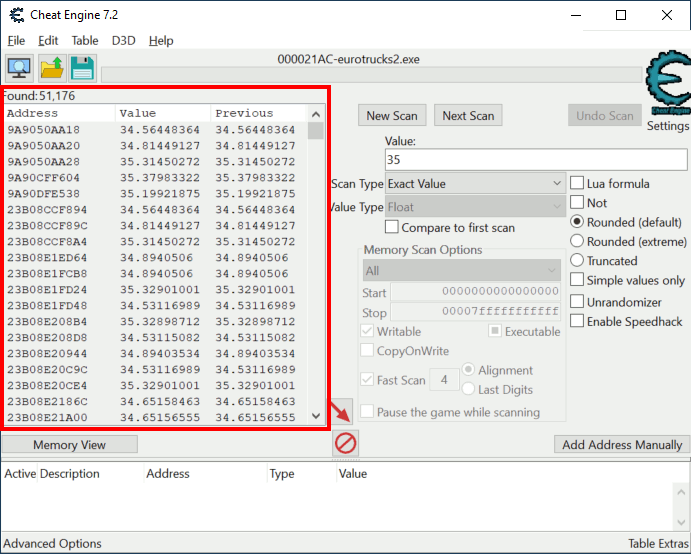Enable Simple values only checkbox
The height and width of the screenshot is (554, 691).
577,280
